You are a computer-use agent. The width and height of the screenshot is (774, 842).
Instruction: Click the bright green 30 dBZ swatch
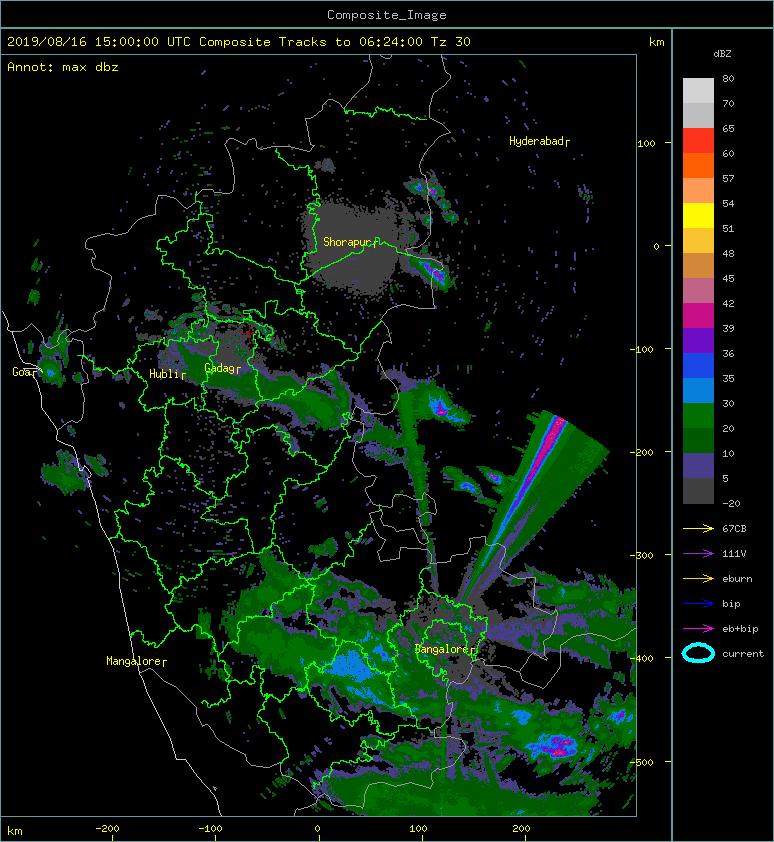tap(698, 416)
